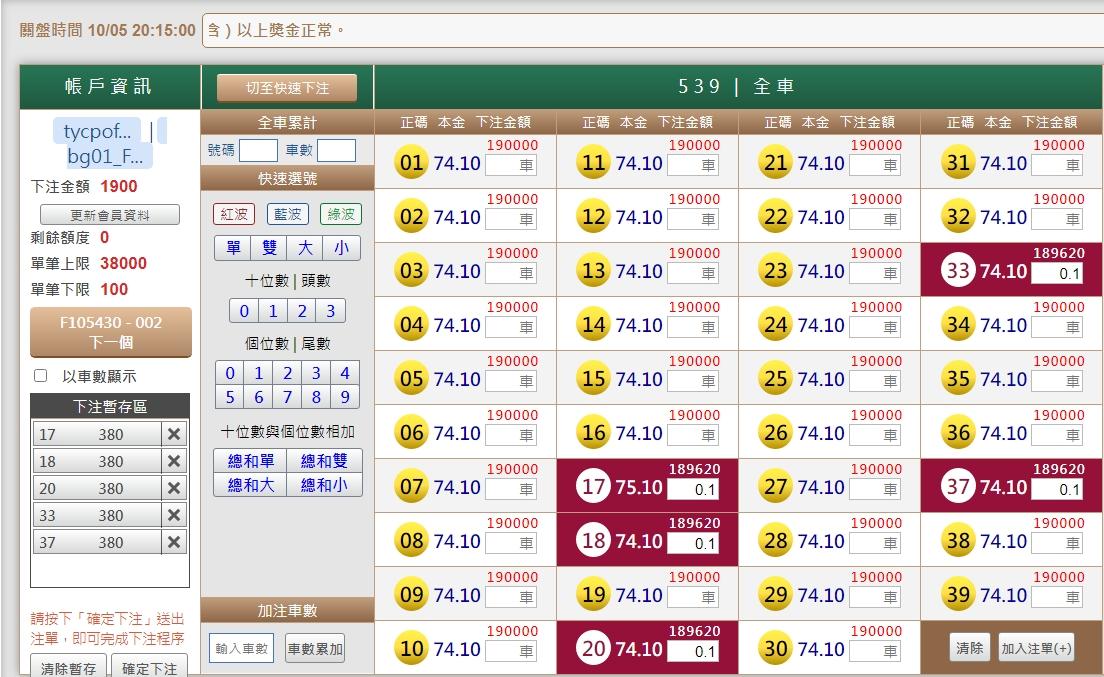1104x677 pixels.
Task: Remove the 20 entry from the bet queue
Action: 174,488
